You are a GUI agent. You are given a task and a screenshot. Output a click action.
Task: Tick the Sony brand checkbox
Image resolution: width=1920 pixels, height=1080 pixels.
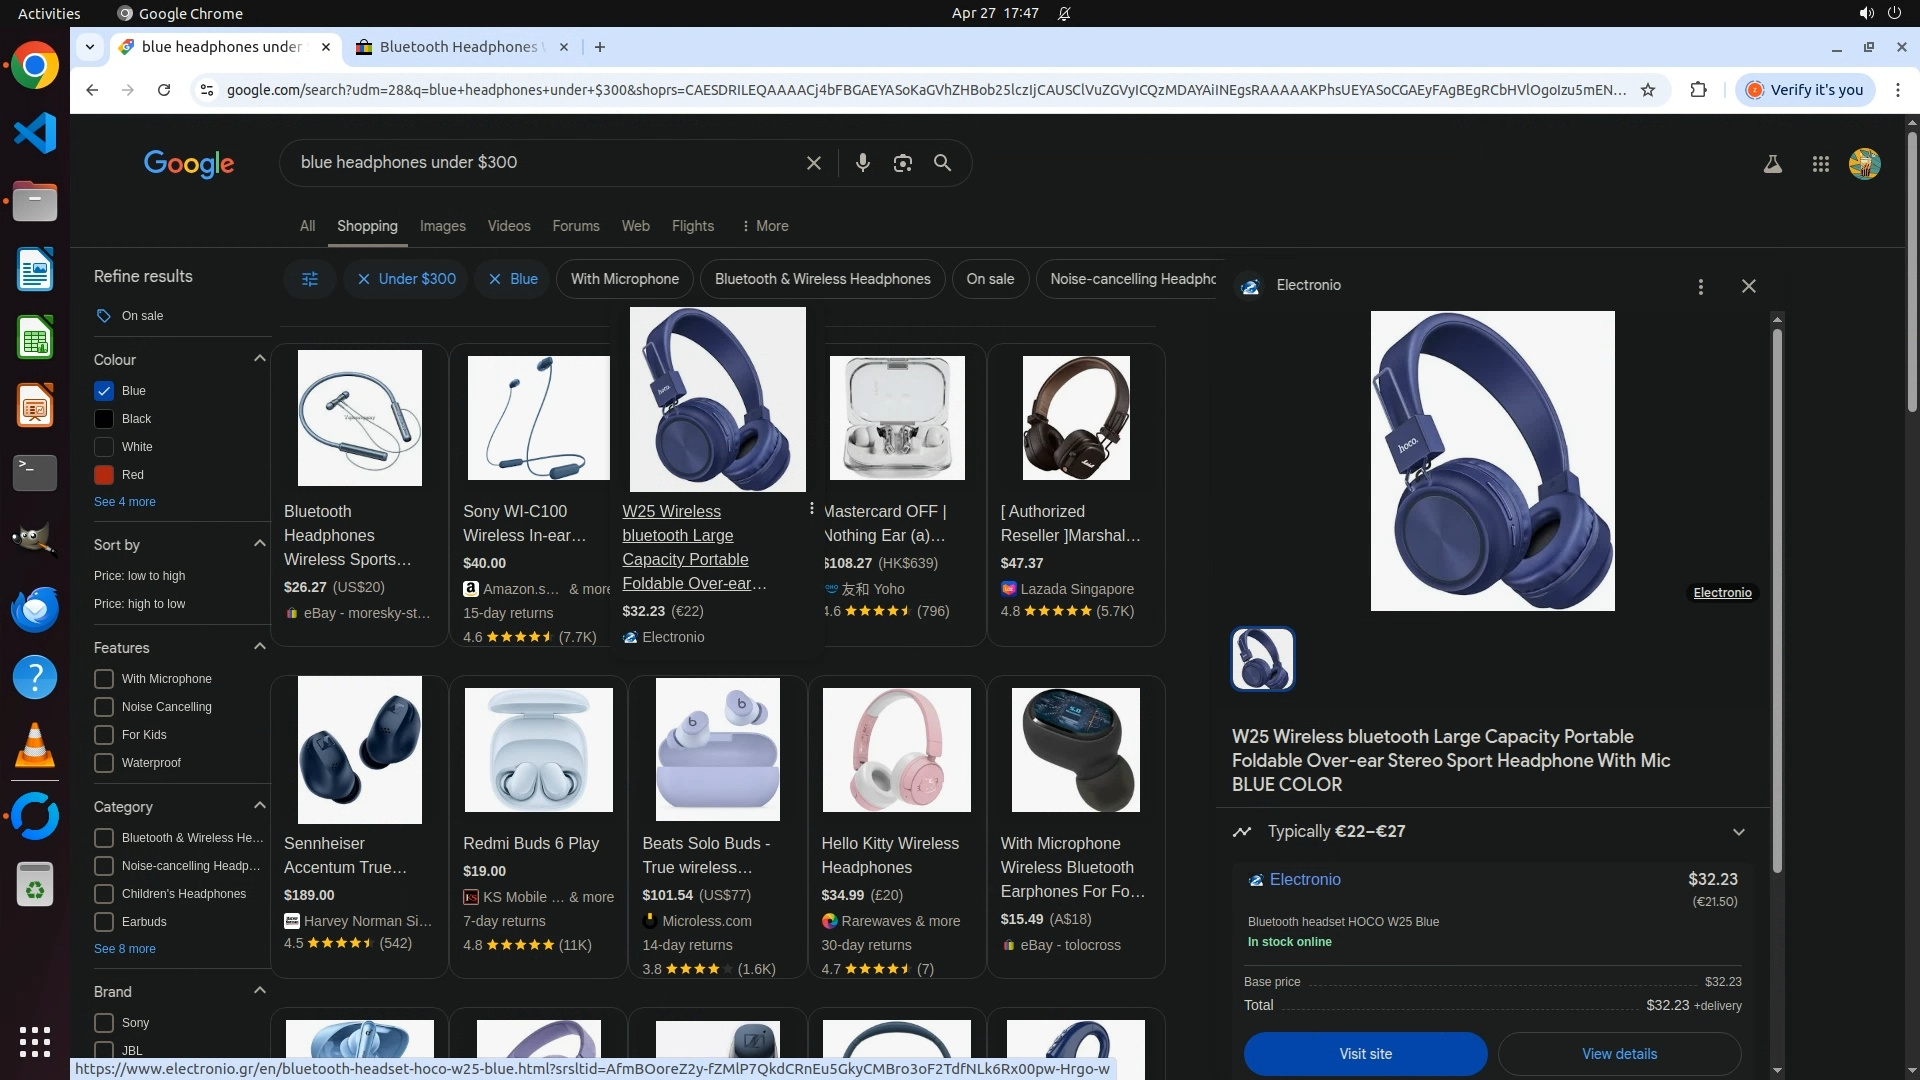[x=104, y=1023]
